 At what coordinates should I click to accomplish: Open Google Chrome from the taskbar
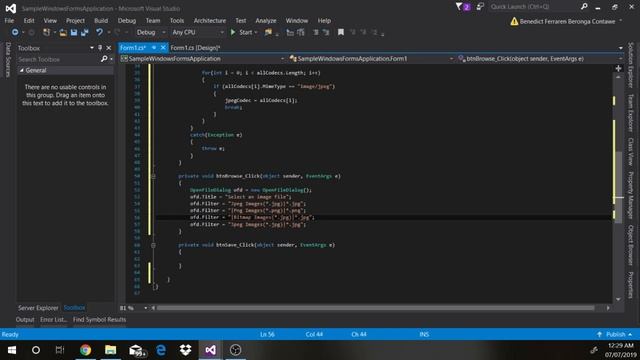pyautogui.click(x=85, y=350)
